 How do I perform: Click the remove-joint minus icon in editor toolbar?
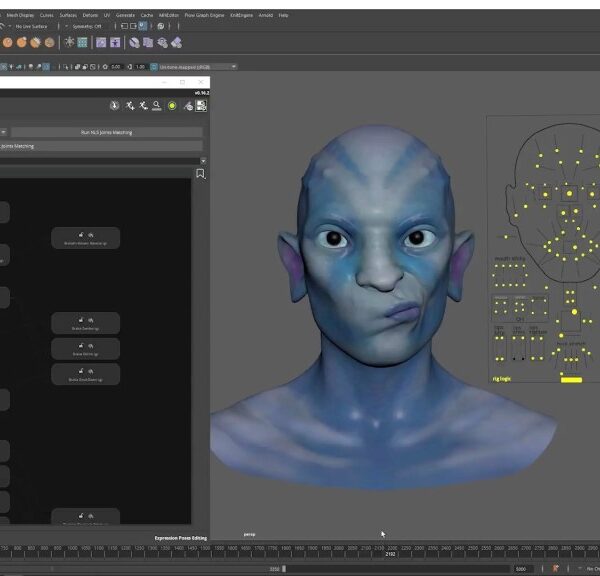coord(143,106)
